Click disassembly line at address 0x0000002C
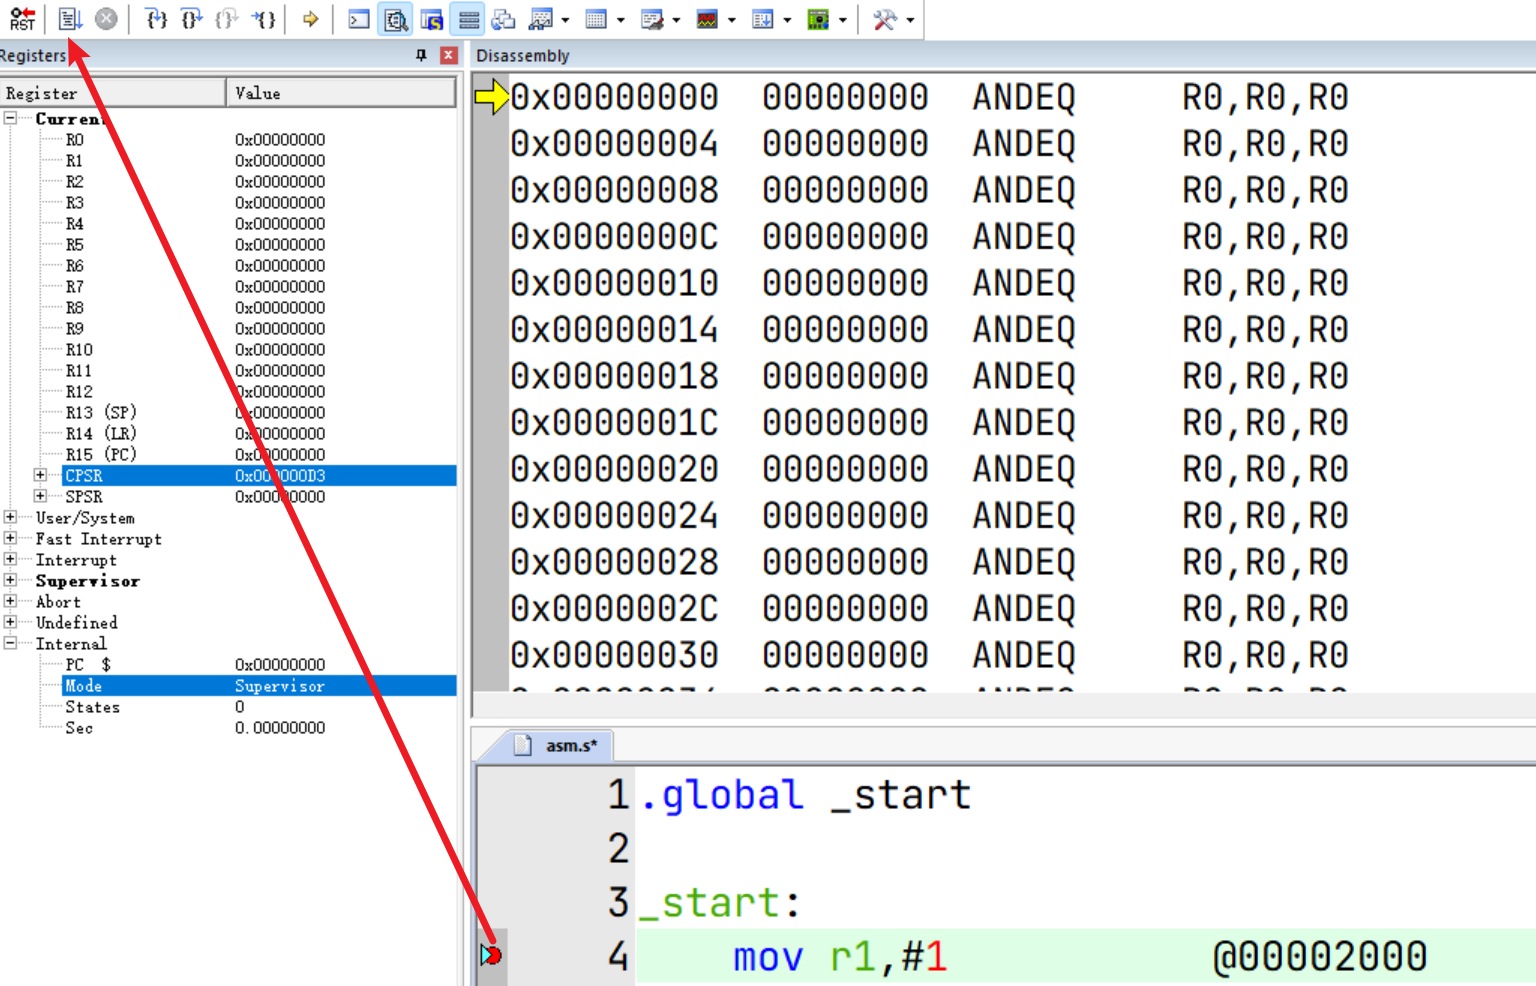Viewport: 1536px width, 986px height. (x=929, y=609)
